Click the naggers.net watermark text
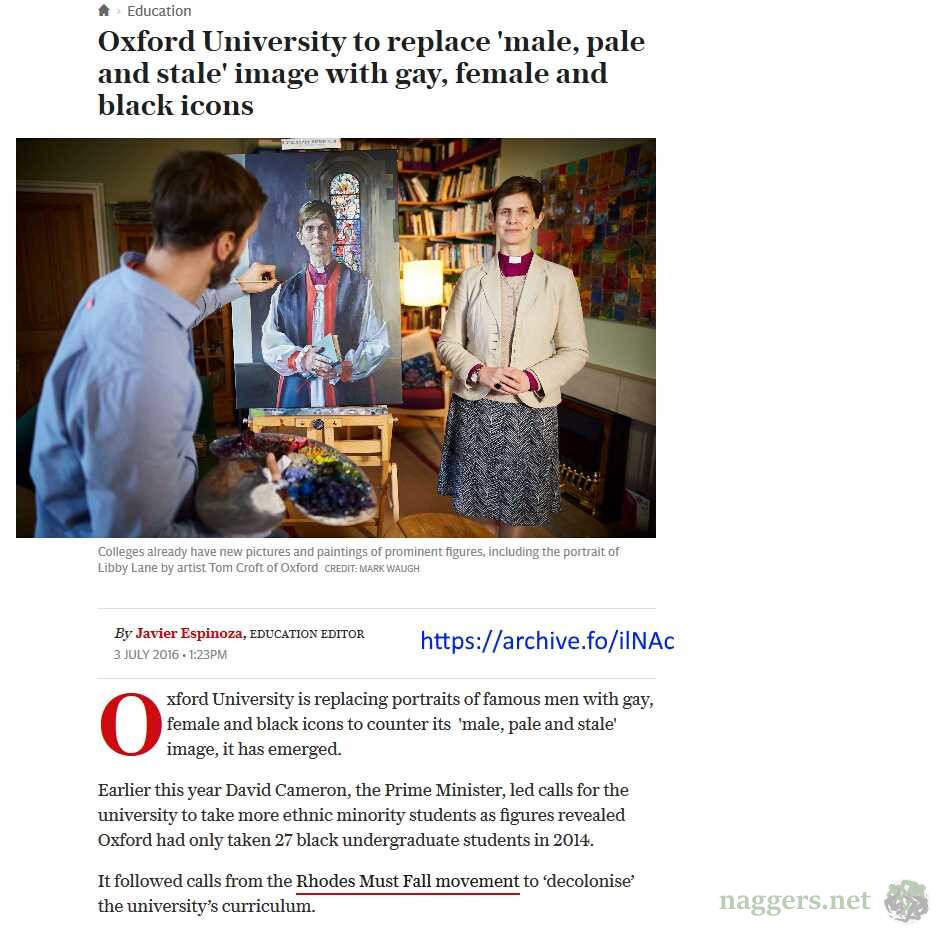The image size is (948, 932). pos(795,901)
